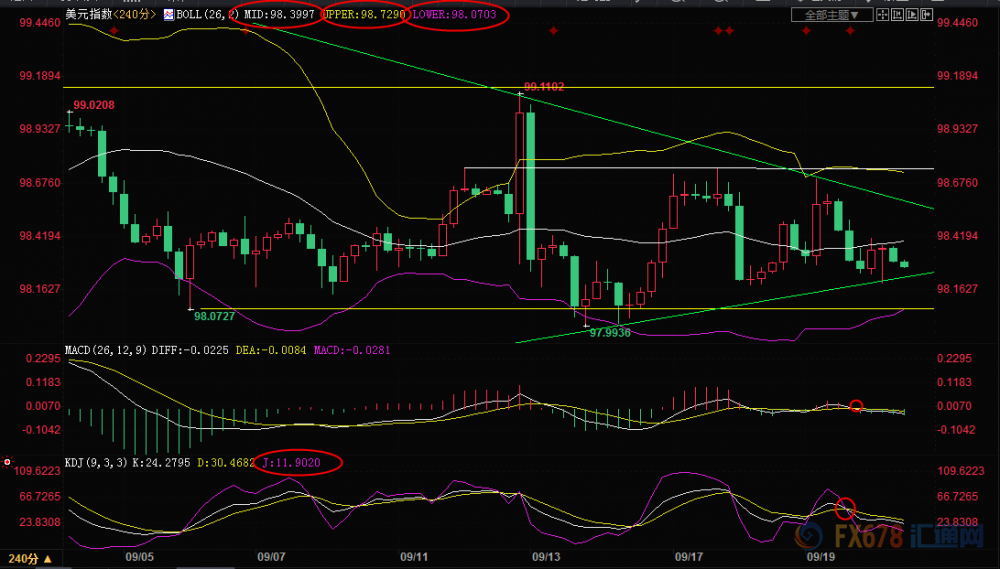Click 66.7265 on the right KDJ axis
Screen dimensions: 1000x569
(957, 497)
